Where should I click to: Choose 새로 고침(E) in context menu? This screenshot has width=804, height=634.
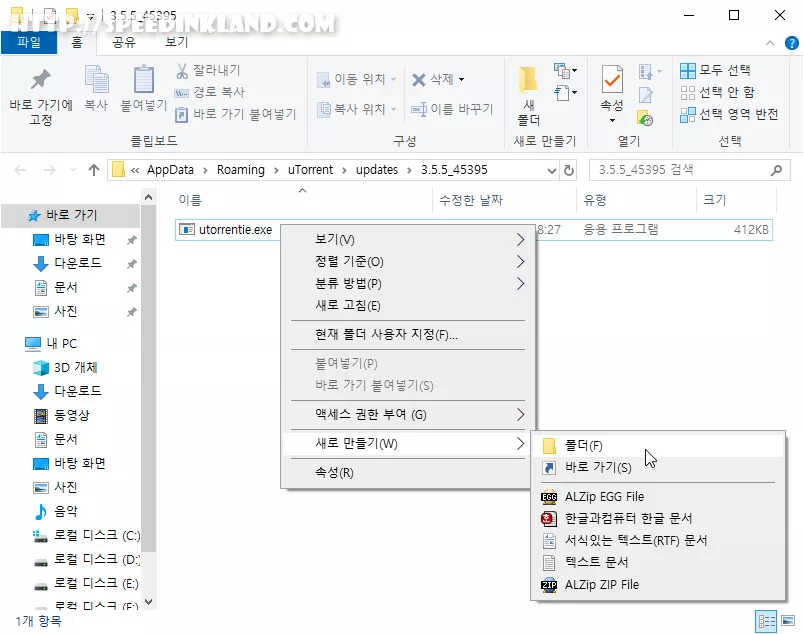click(x=408, y=306)
